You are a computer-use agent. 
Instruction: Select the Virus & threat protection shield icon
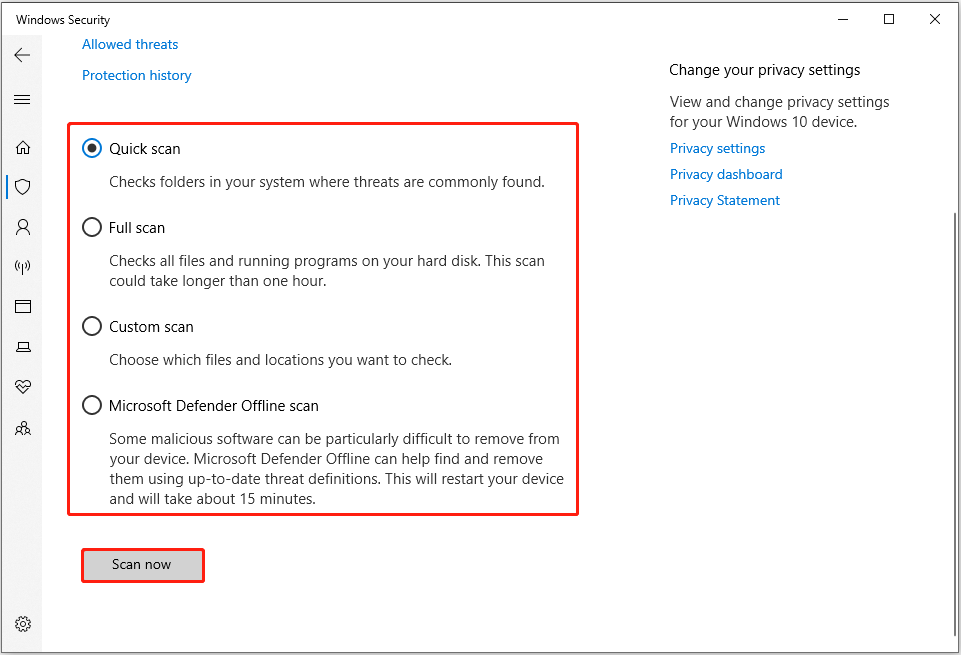click(22, 187)
